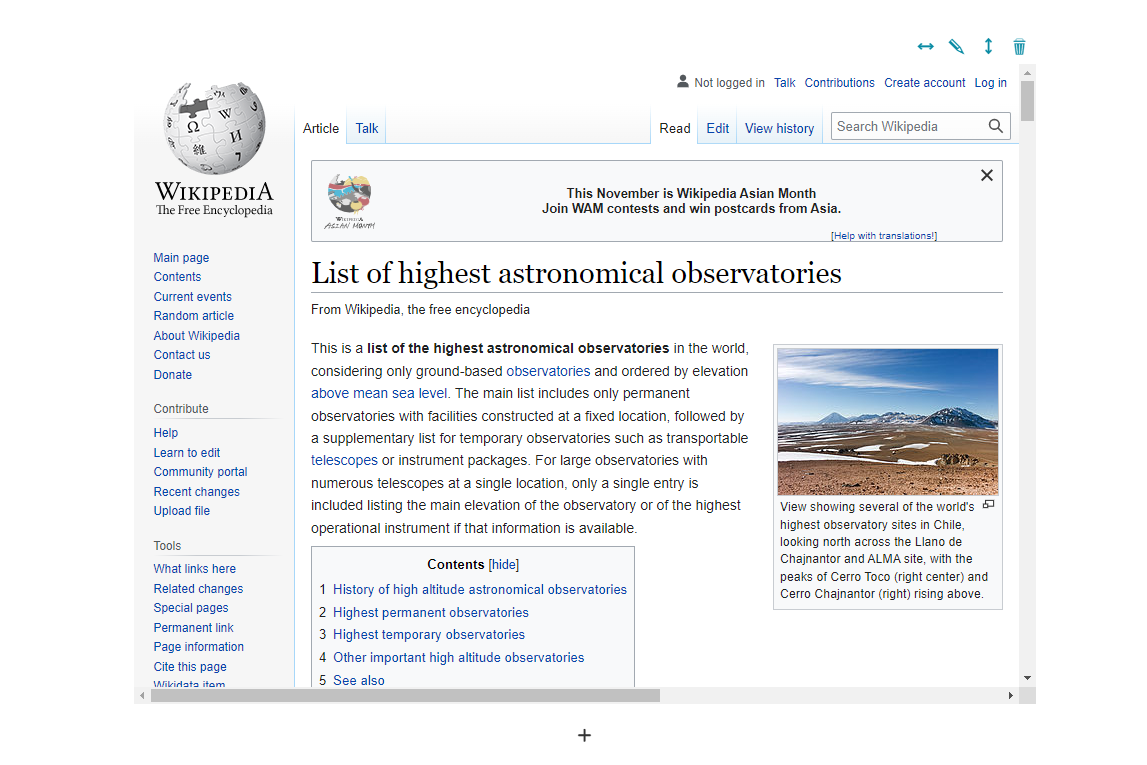Click the horizontal scrollbar right arrow
The height and width of the screenshot is (765, 1147).
pyautogui.click(x=1010, y=695)
